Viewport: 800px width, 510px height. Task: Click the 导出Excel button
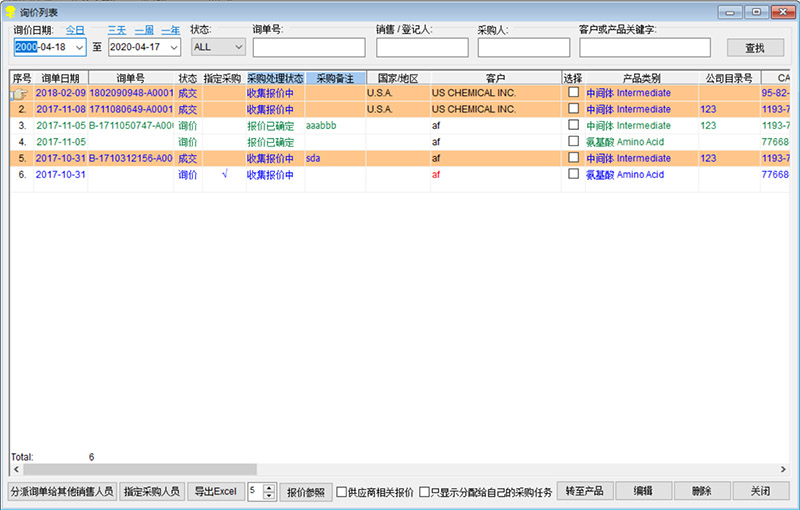click(215, 491)
